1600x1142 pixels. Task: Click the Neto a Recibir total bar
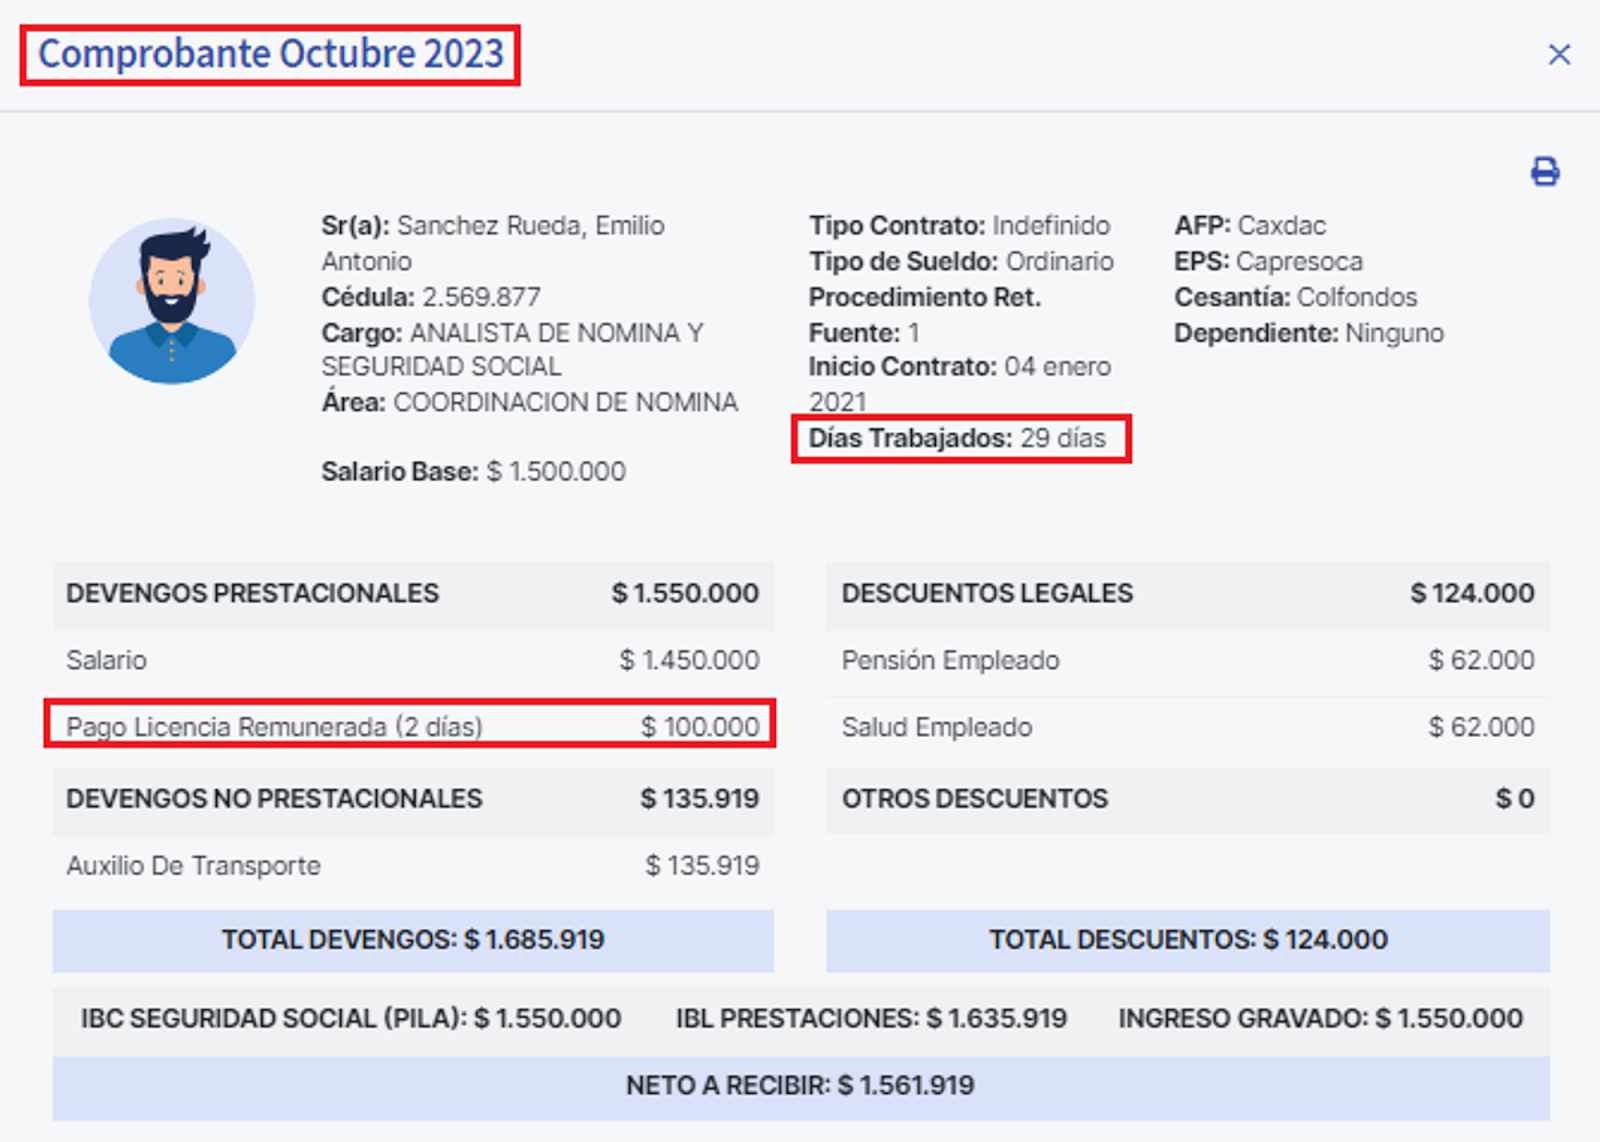point(800,1085)
